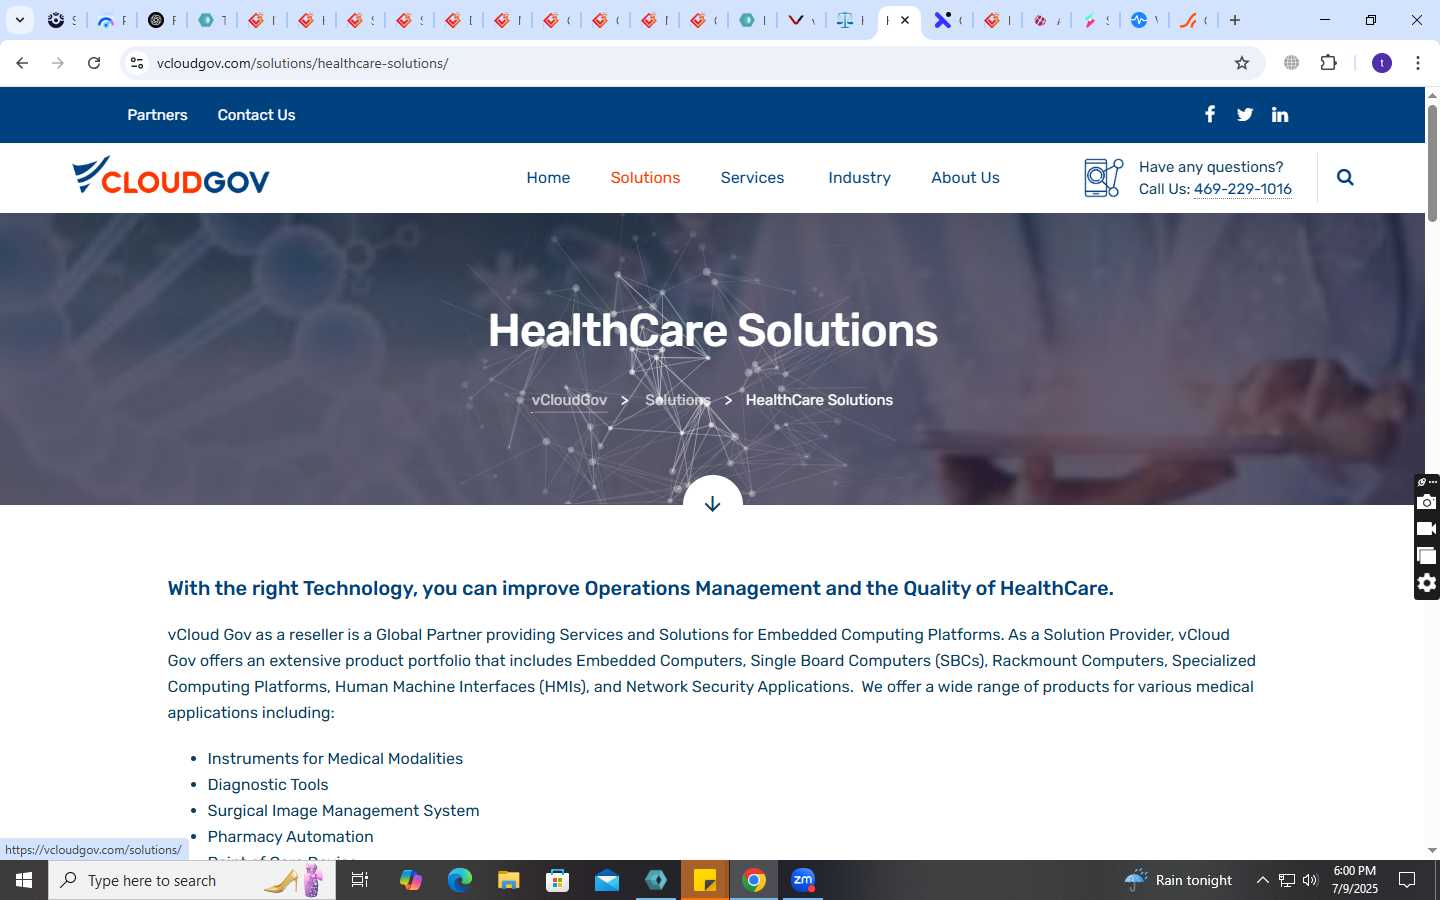This screenshot has width=1440, height=900.
Task: Open the Solutions menu item
Action: click(645, 177)
